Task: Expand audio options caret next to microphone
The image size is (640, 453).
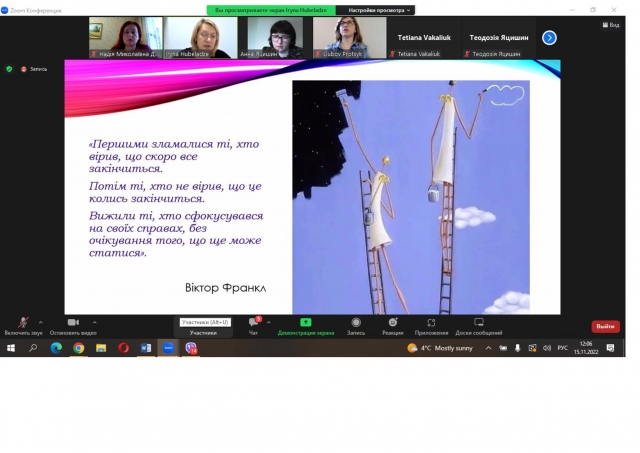Action: 40,322
